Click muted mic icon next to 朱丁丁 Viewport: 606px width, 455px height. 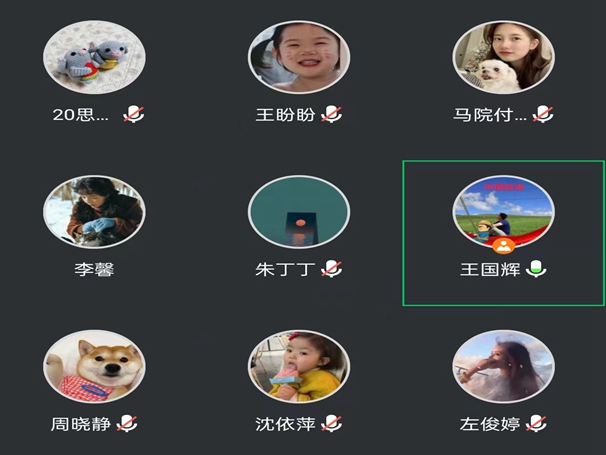tap(332, 269)
